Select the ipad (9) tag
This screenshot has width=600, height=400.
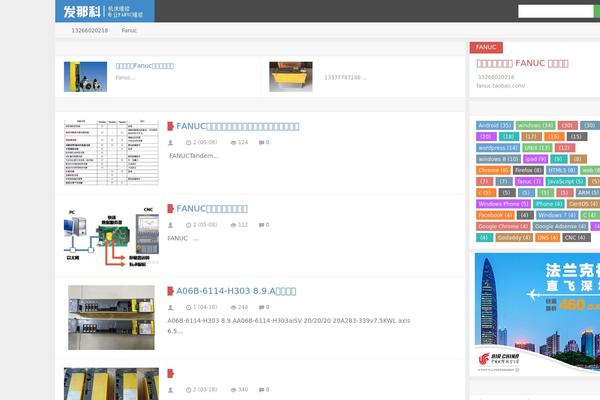(536, 159)
